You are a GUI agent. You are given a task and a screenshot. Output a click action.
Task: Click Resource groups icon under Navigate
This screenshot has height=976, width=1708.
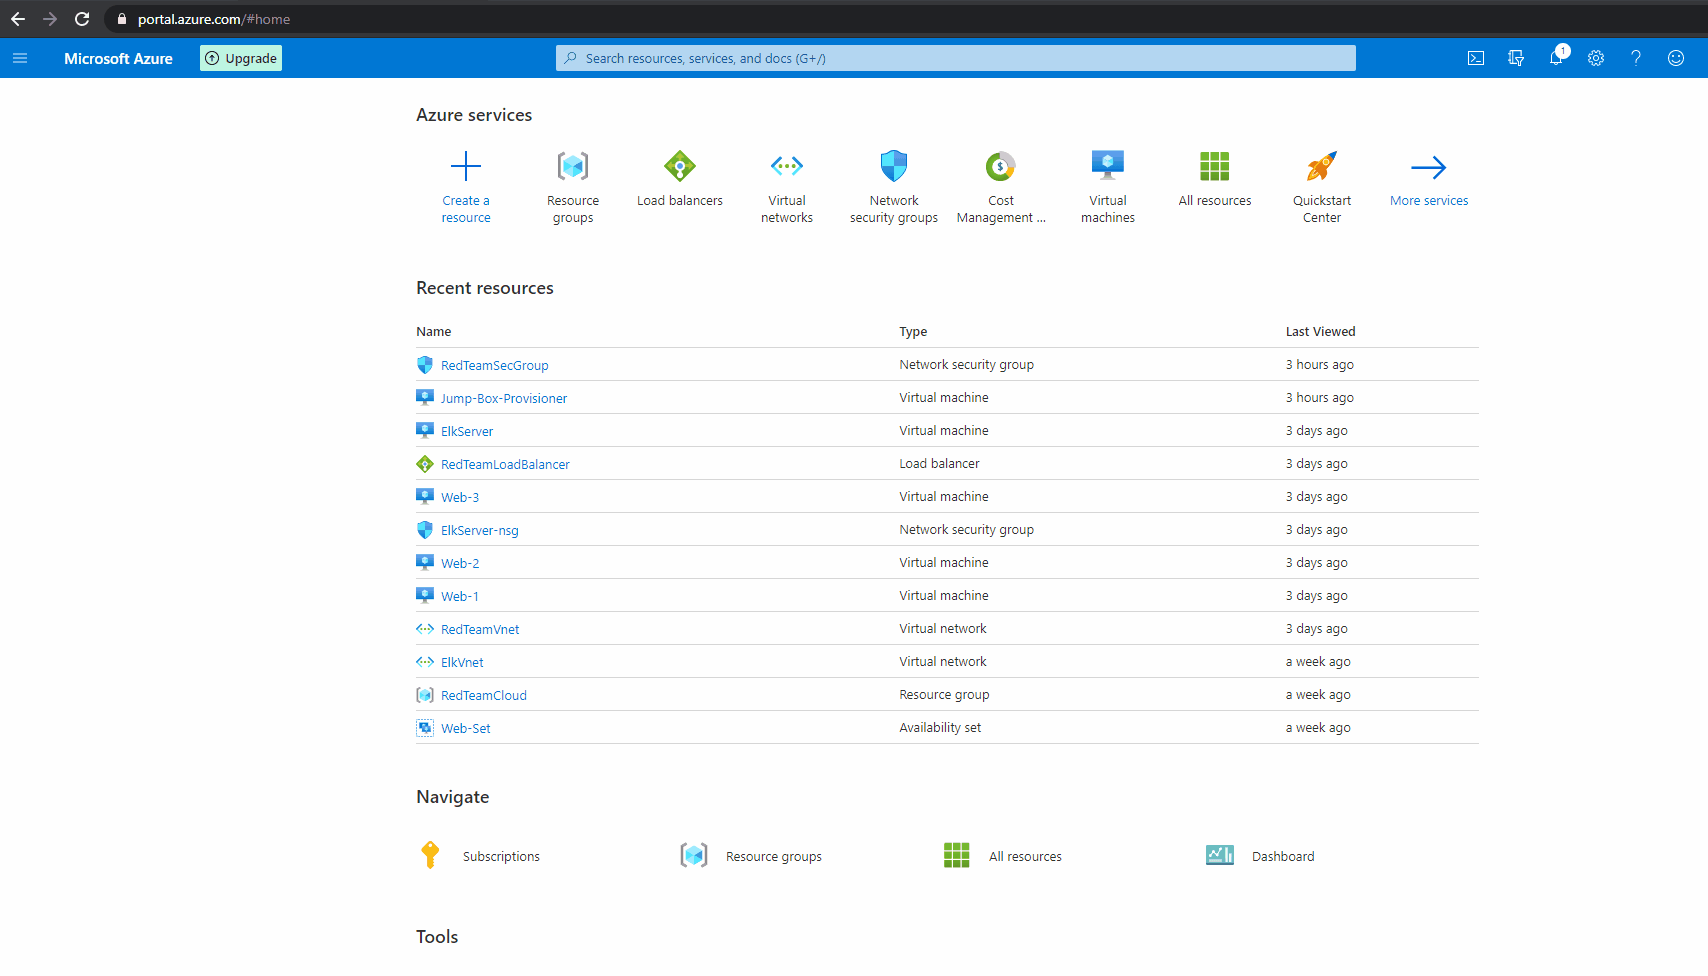694,855
